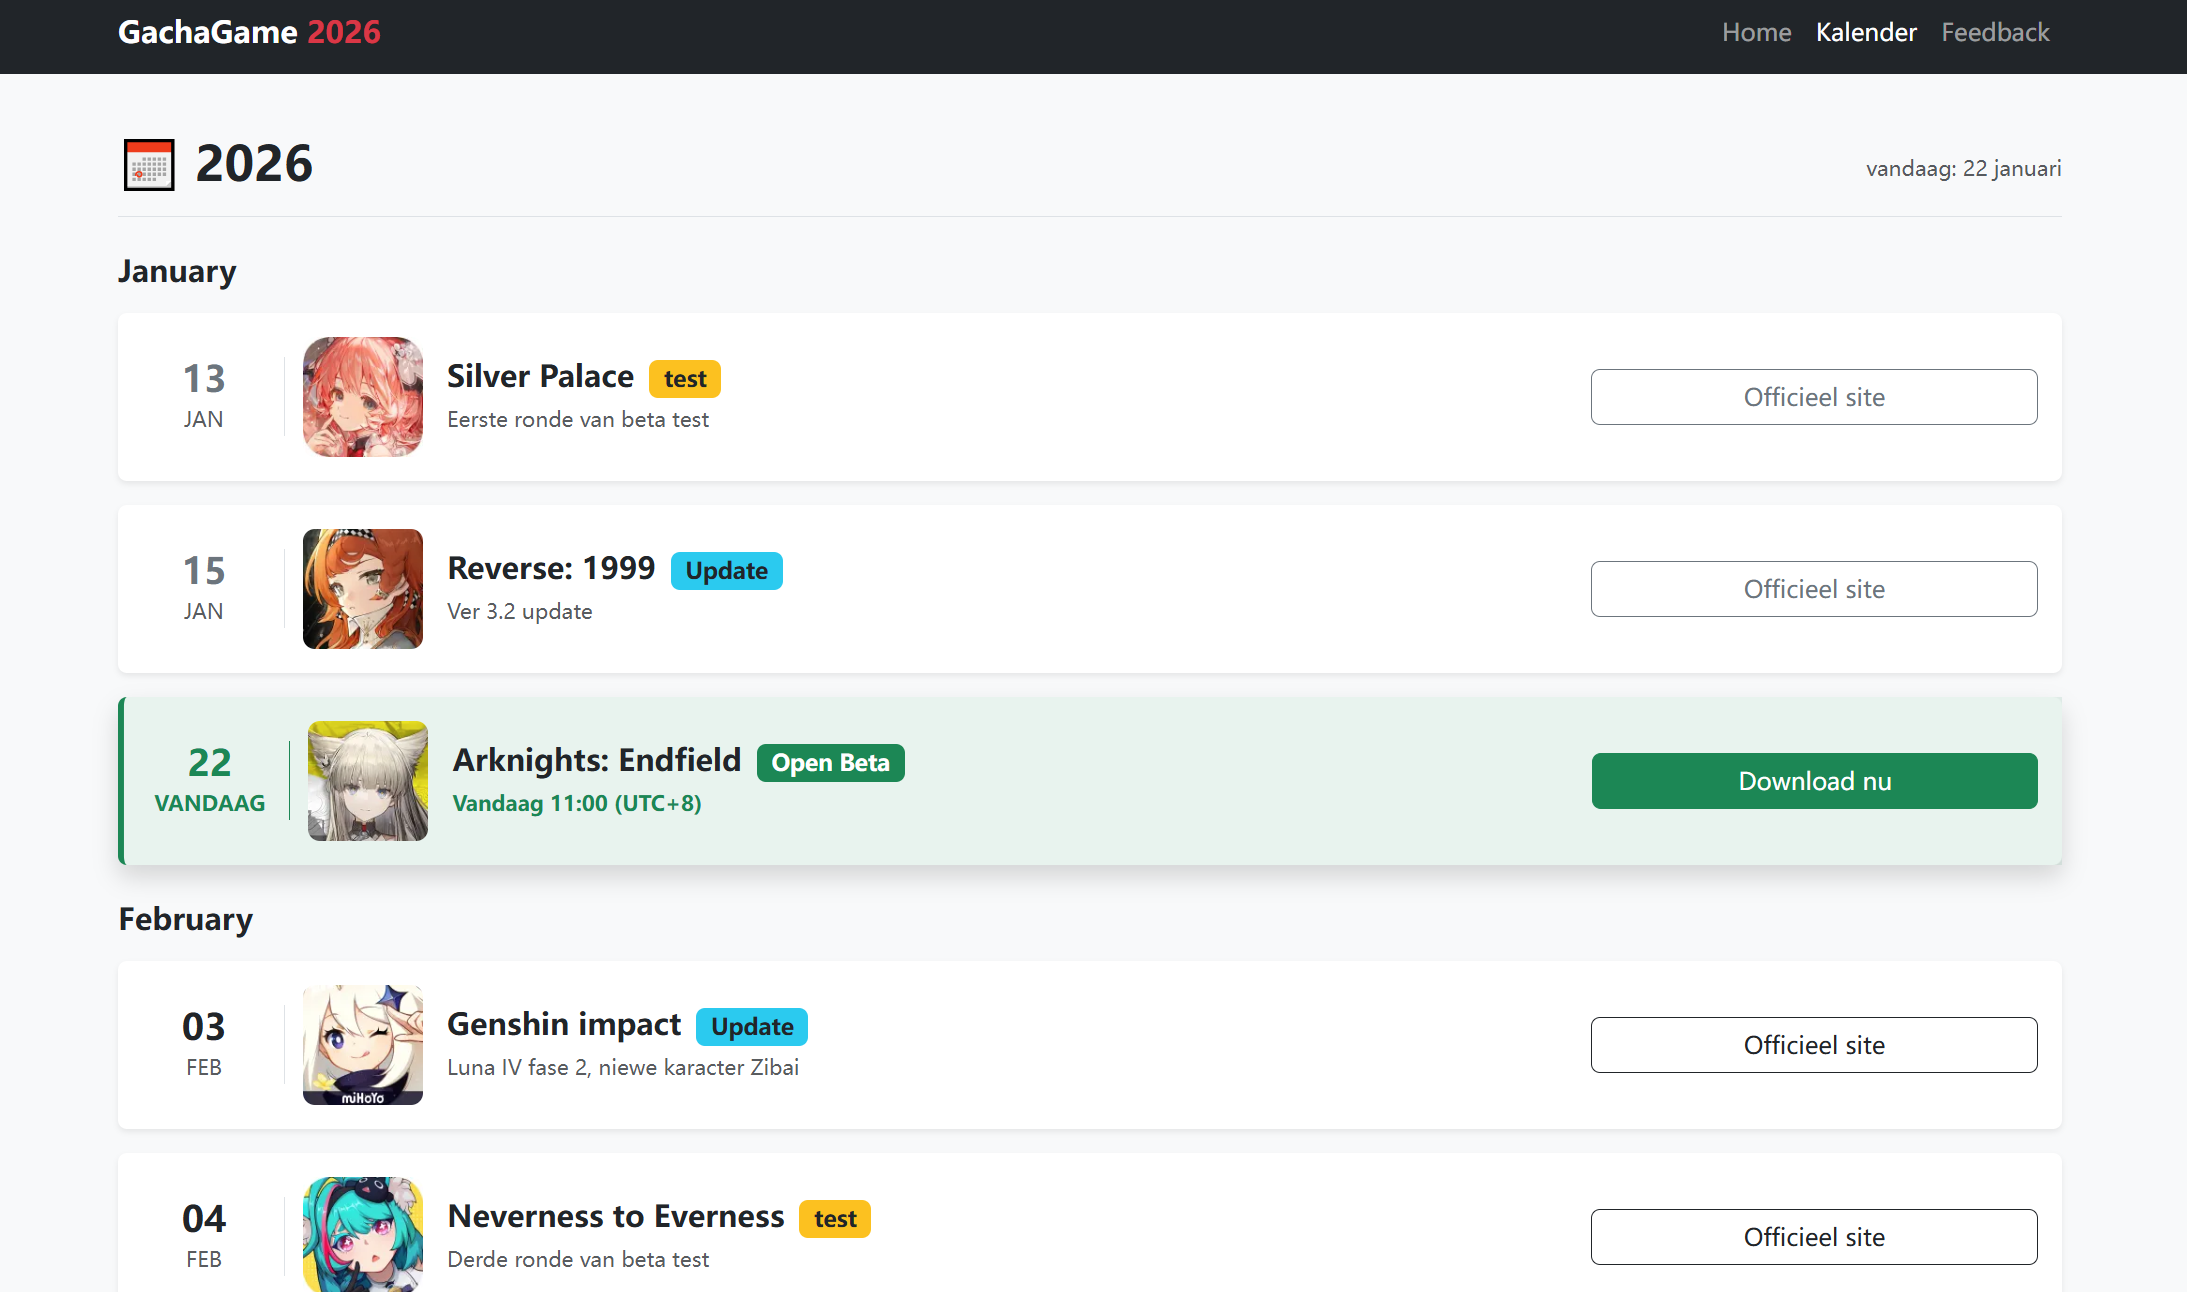Go to the Kalender nav link
The width and height of the screenshot is (2187, 1292).
point(1866,32)
